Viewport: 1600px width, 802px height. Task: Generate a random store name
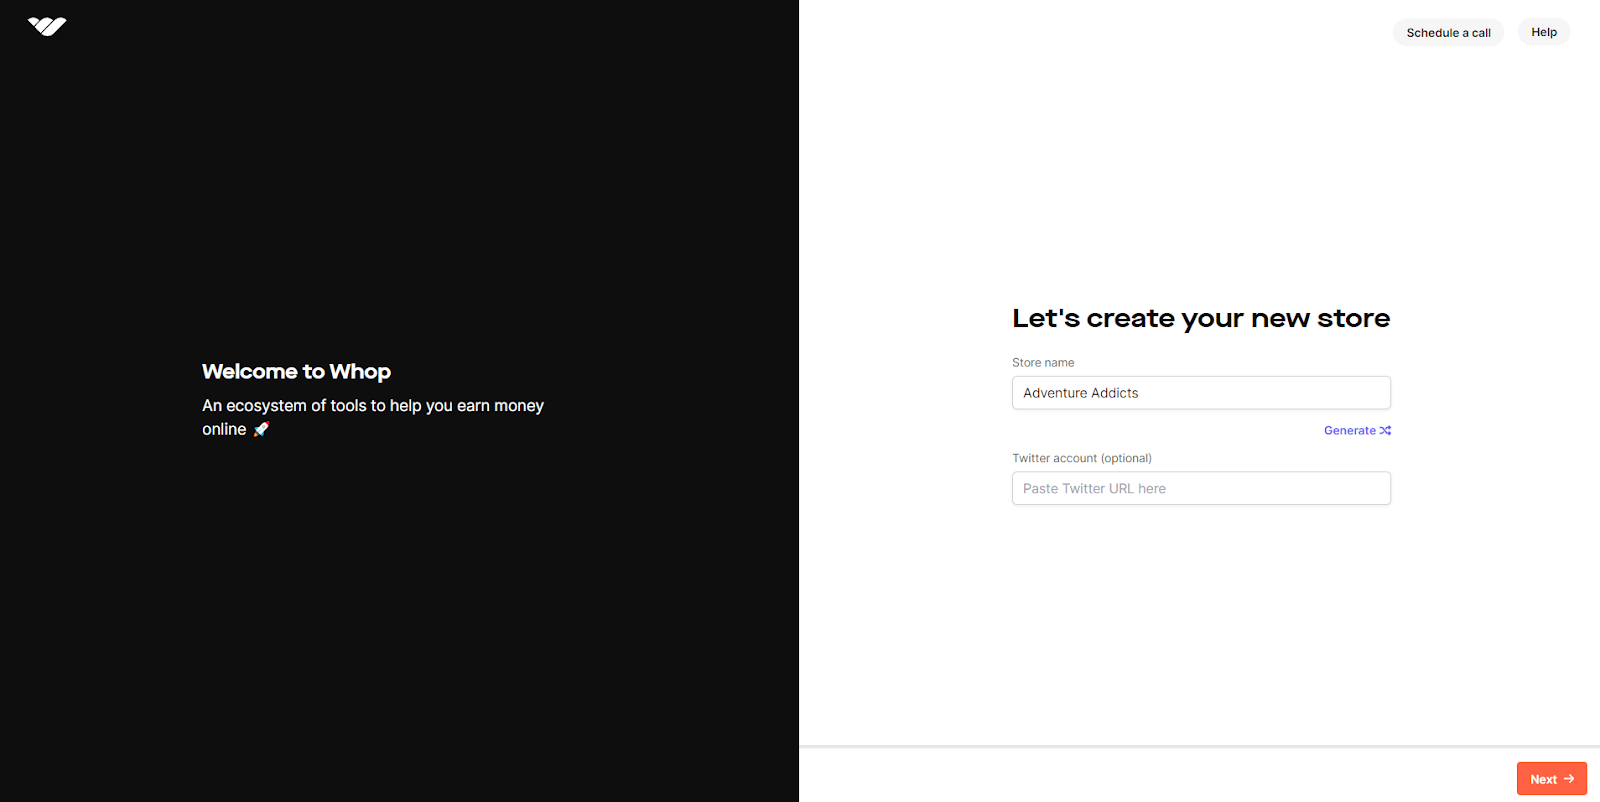pos(1356,431)
